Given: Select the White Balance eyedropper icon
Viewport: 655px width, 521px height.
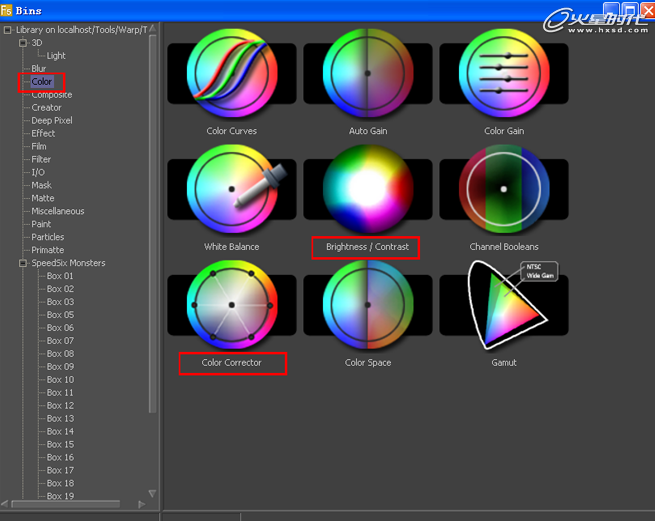Looking at the screenshot, I should pyautogui.click(x=232, y=189).
